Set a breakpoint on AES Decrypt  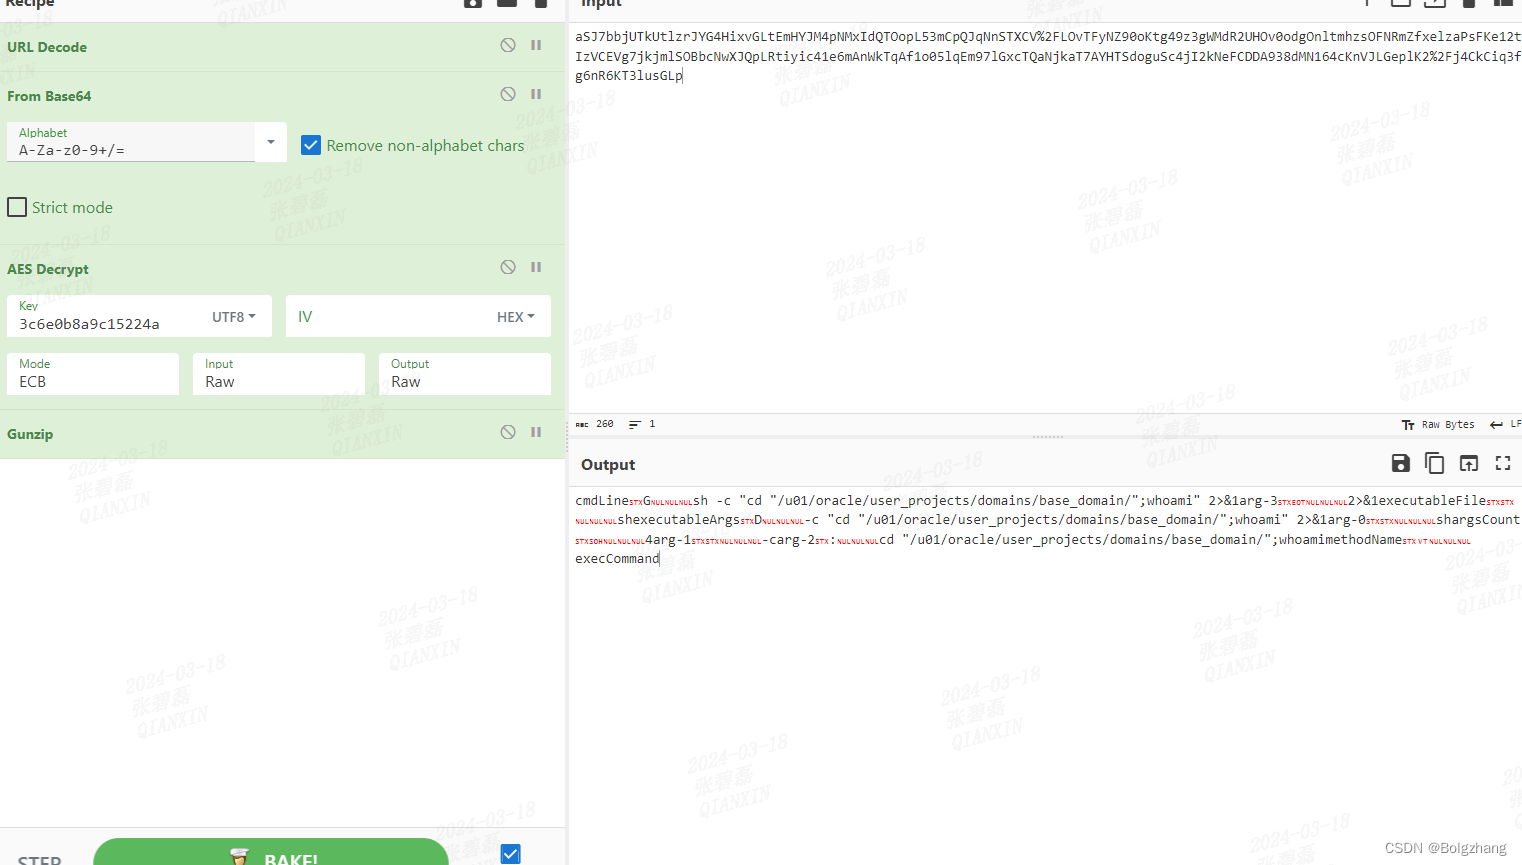pyautogui.click(x=536, y=267)
